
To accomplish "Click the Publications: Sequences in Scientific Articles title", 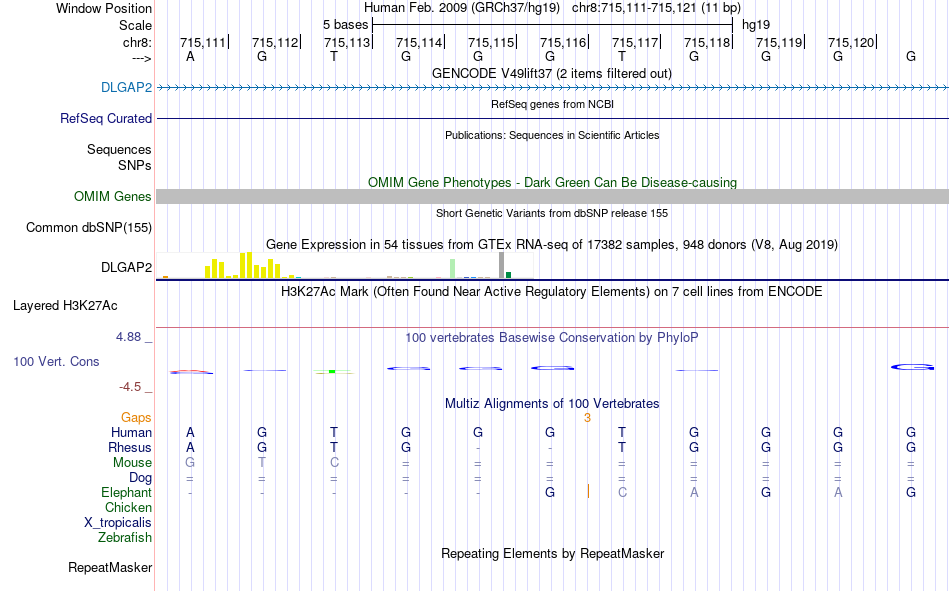I will 552,135.
